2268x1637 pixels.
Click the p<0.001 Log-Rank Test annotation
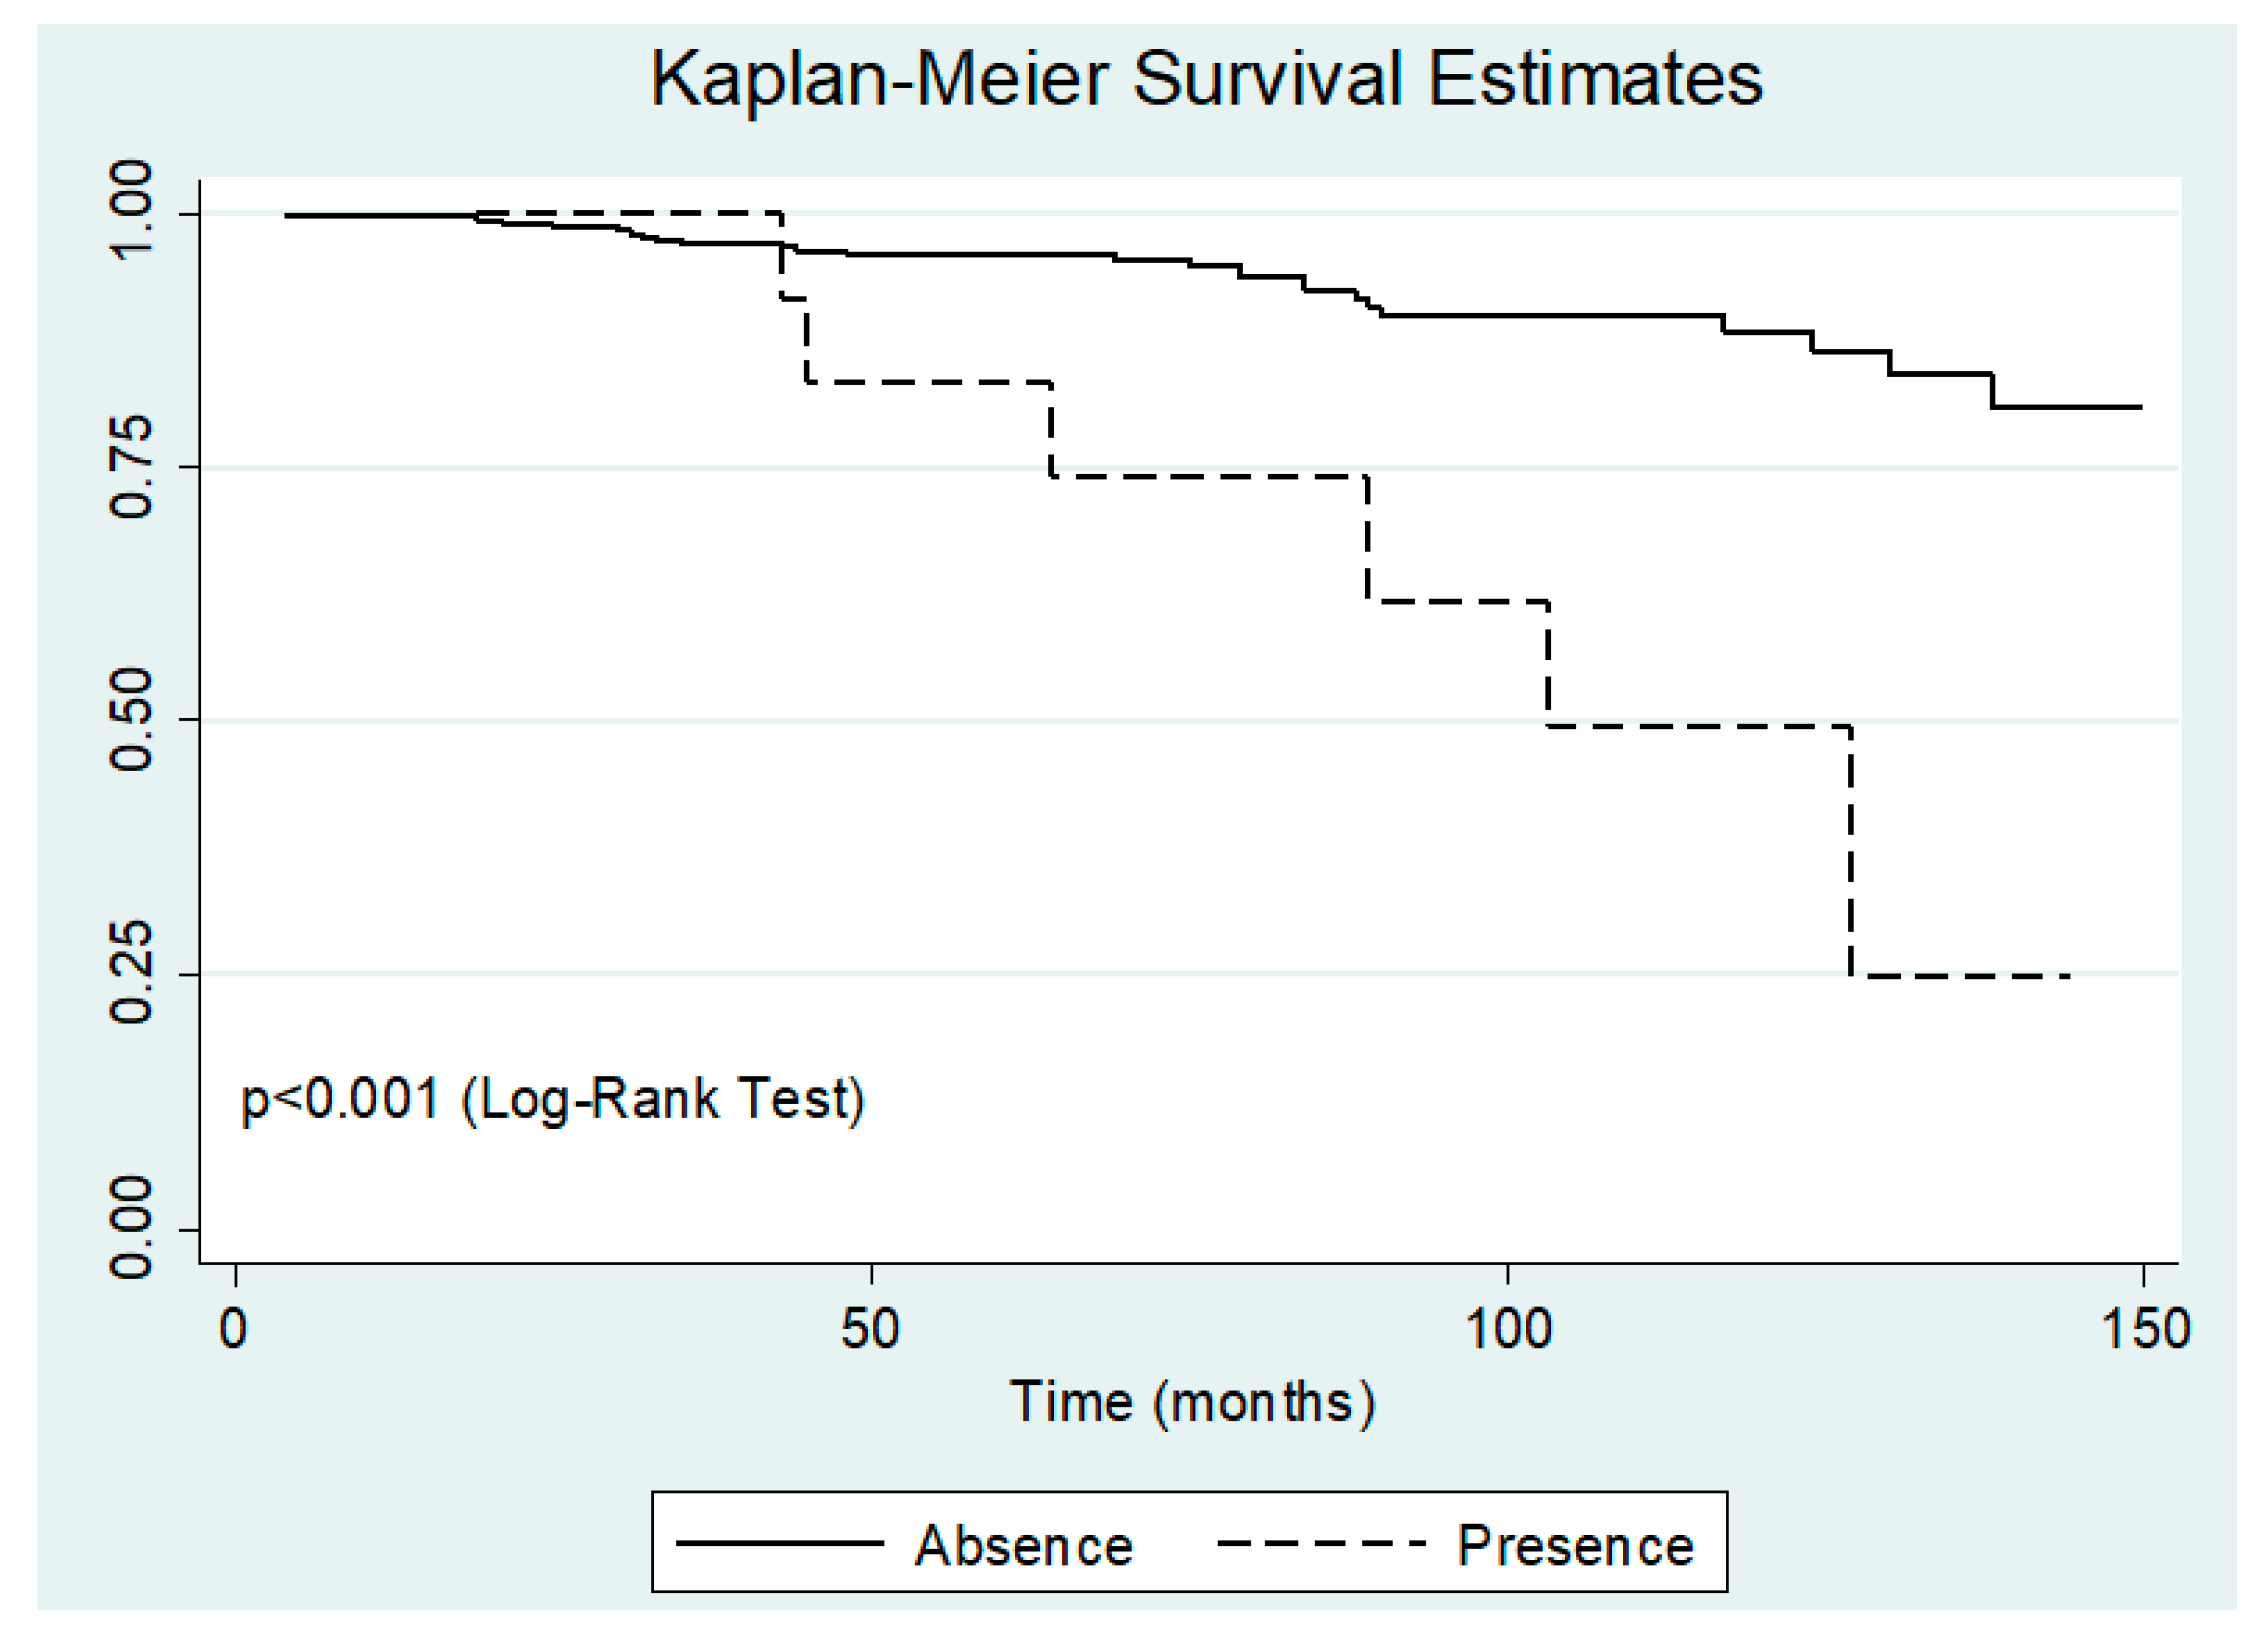point(553,1100)
